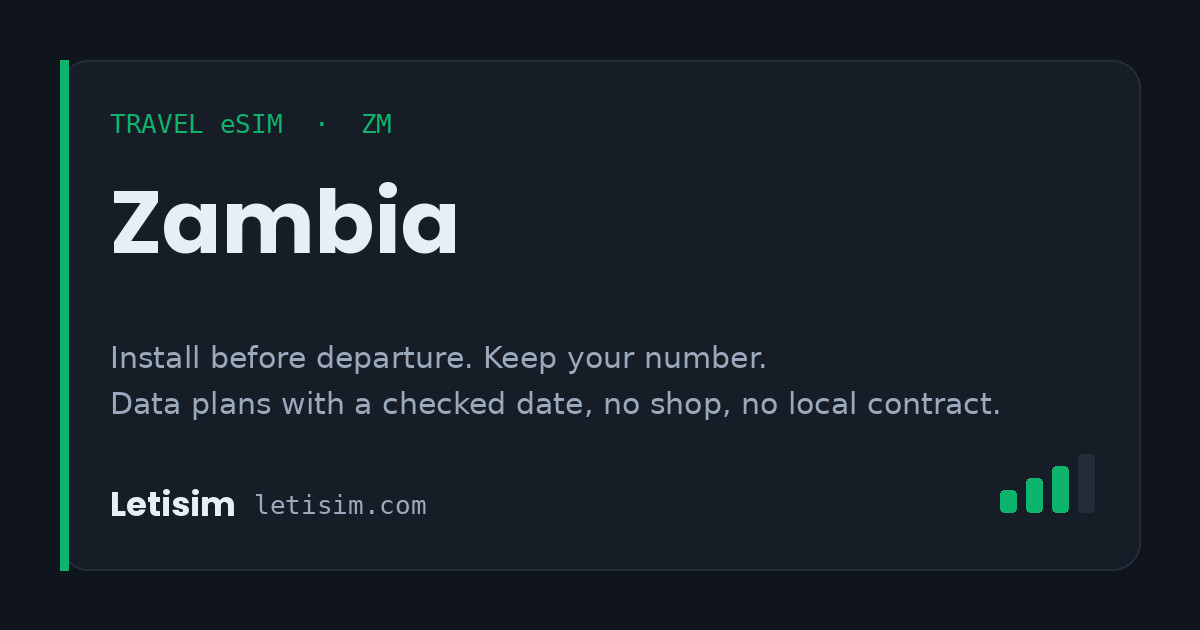The height and width of the screenshot is (630, 1200).
Task: Select the ZM country code
Action: [x=377, y=125]
